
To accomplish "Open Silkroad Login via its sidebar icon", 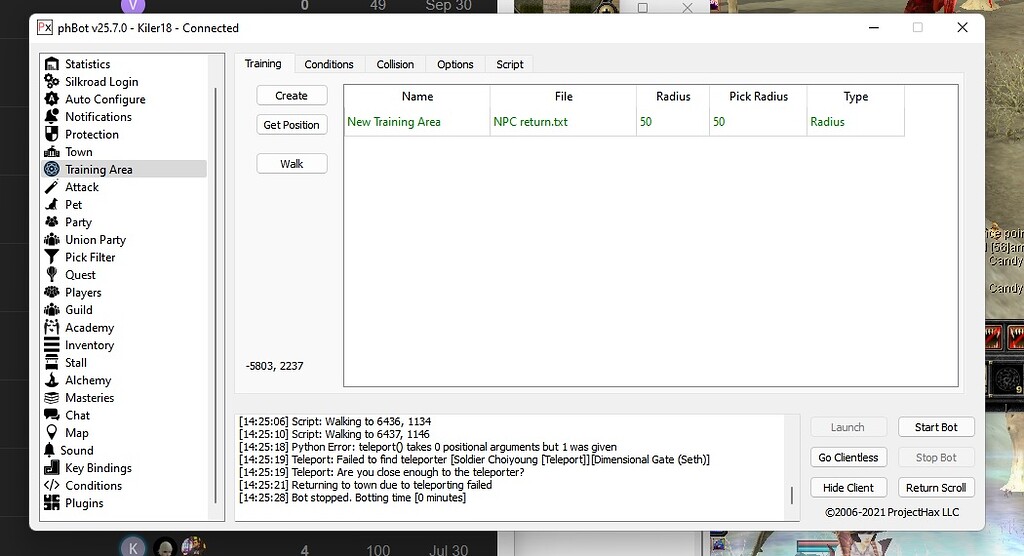I will coord(52,82).
